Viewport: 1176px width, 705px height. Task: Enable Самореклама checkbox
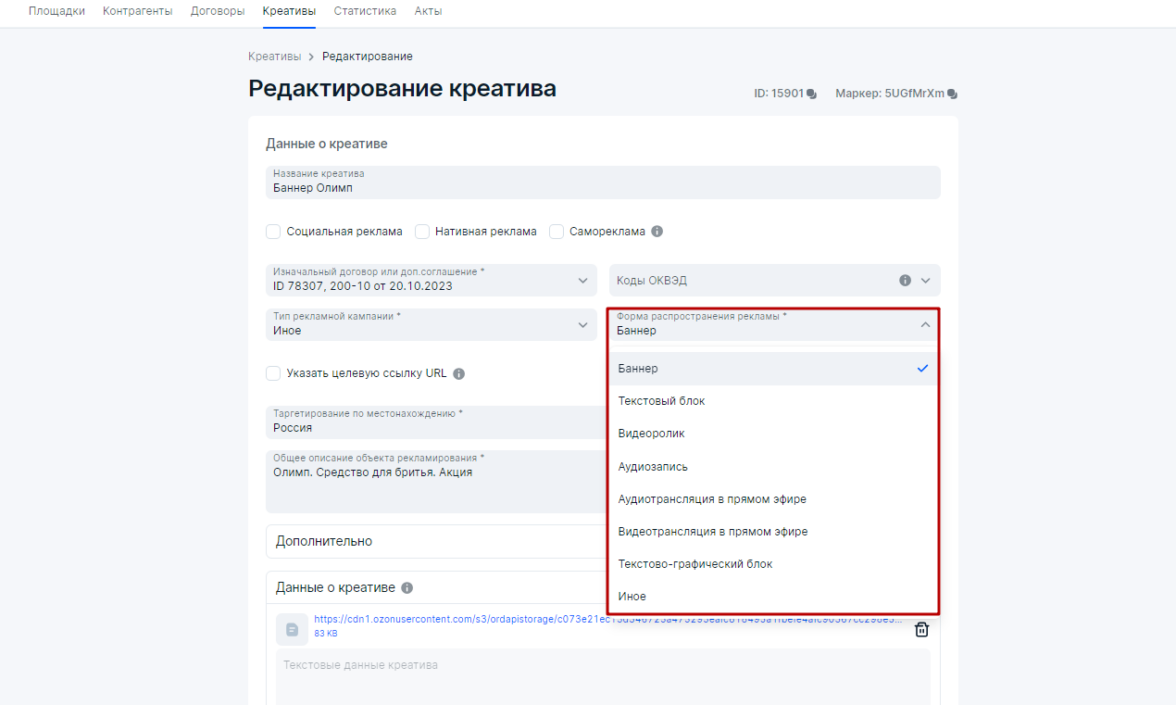556,232
